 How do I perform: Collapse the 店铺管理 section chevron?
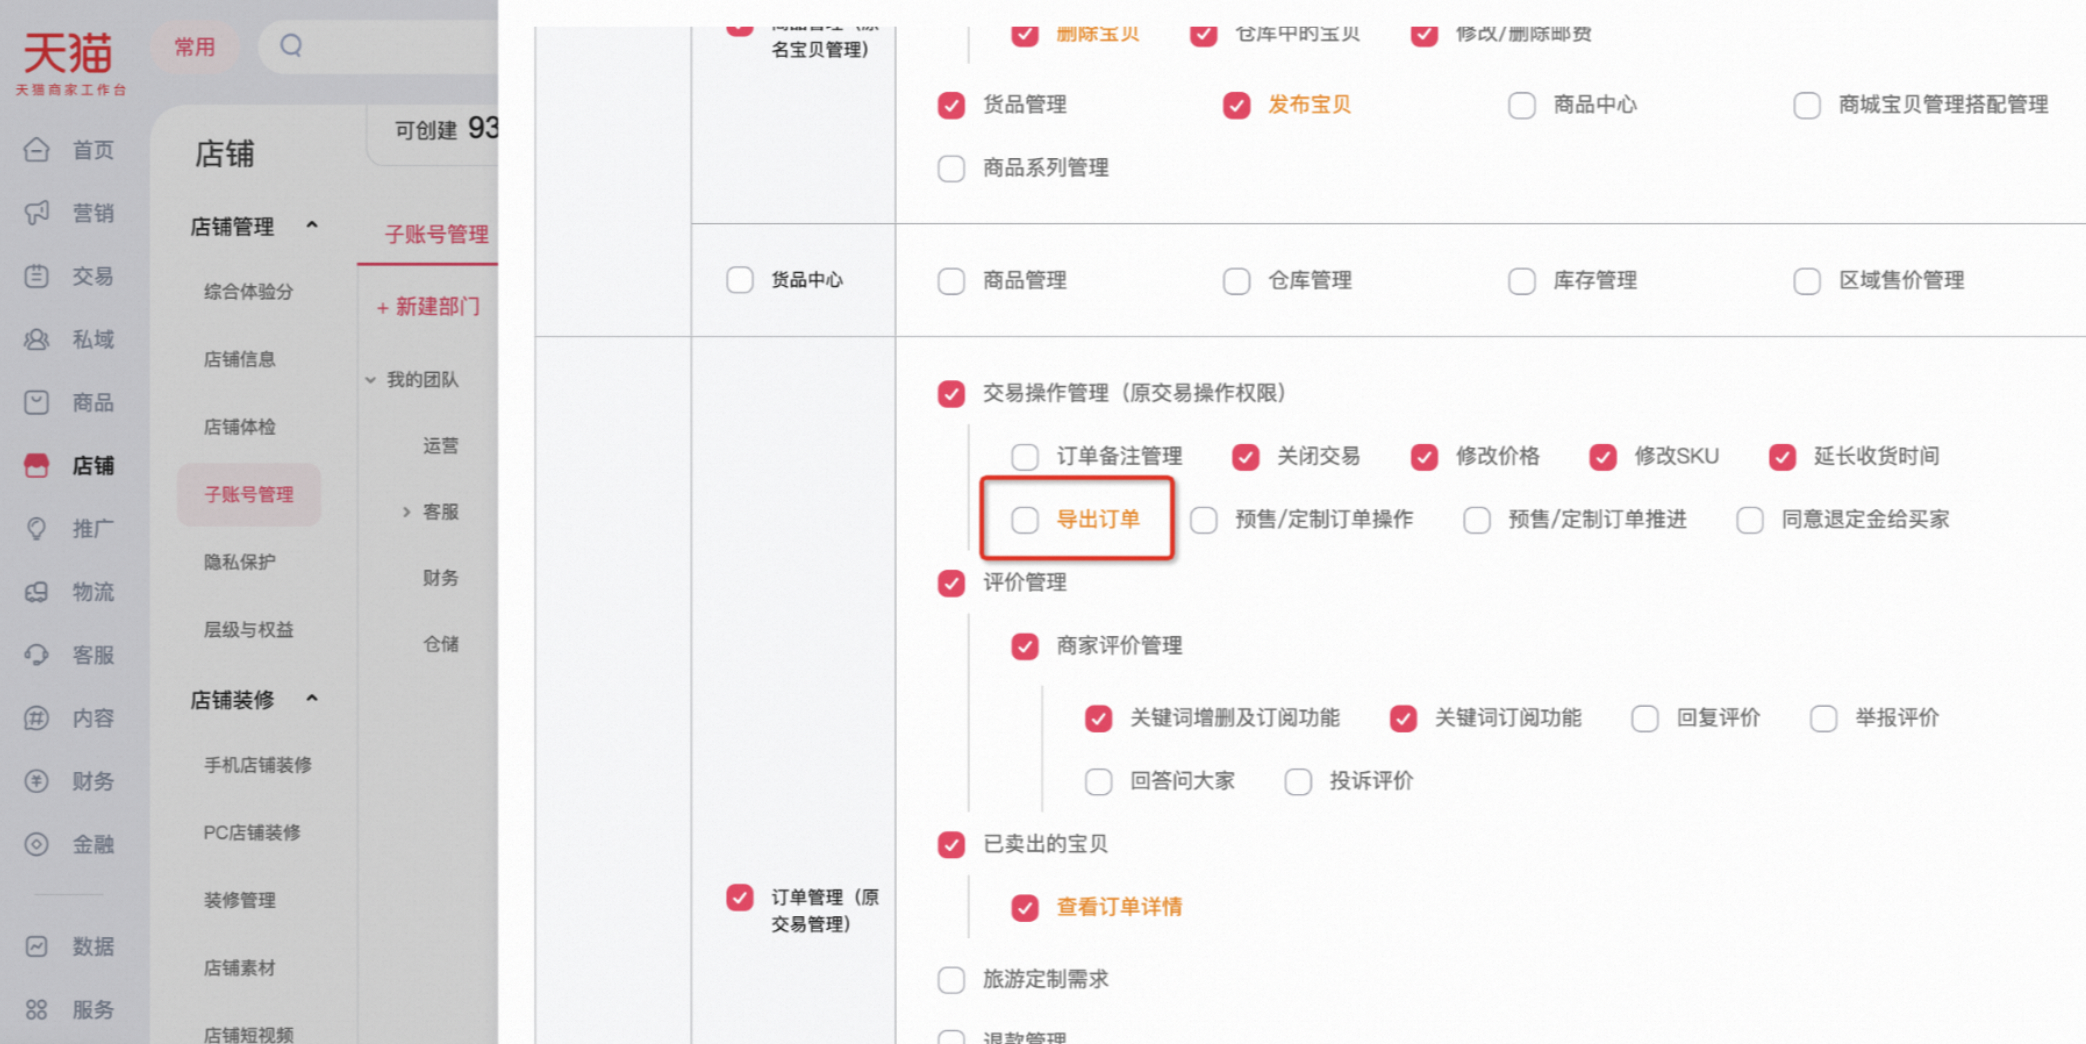point(312,225)
